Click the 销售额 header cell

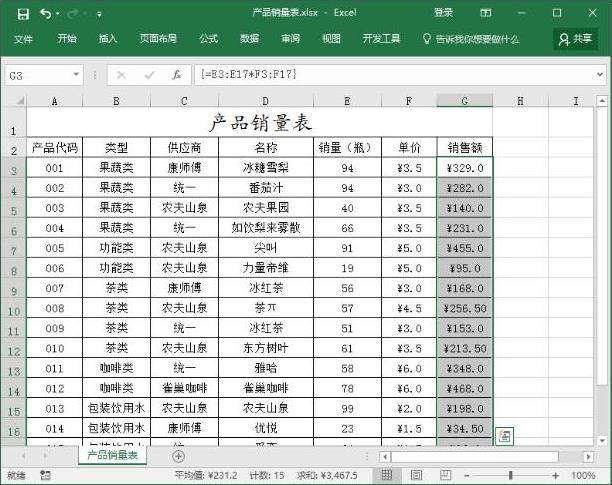464,147
